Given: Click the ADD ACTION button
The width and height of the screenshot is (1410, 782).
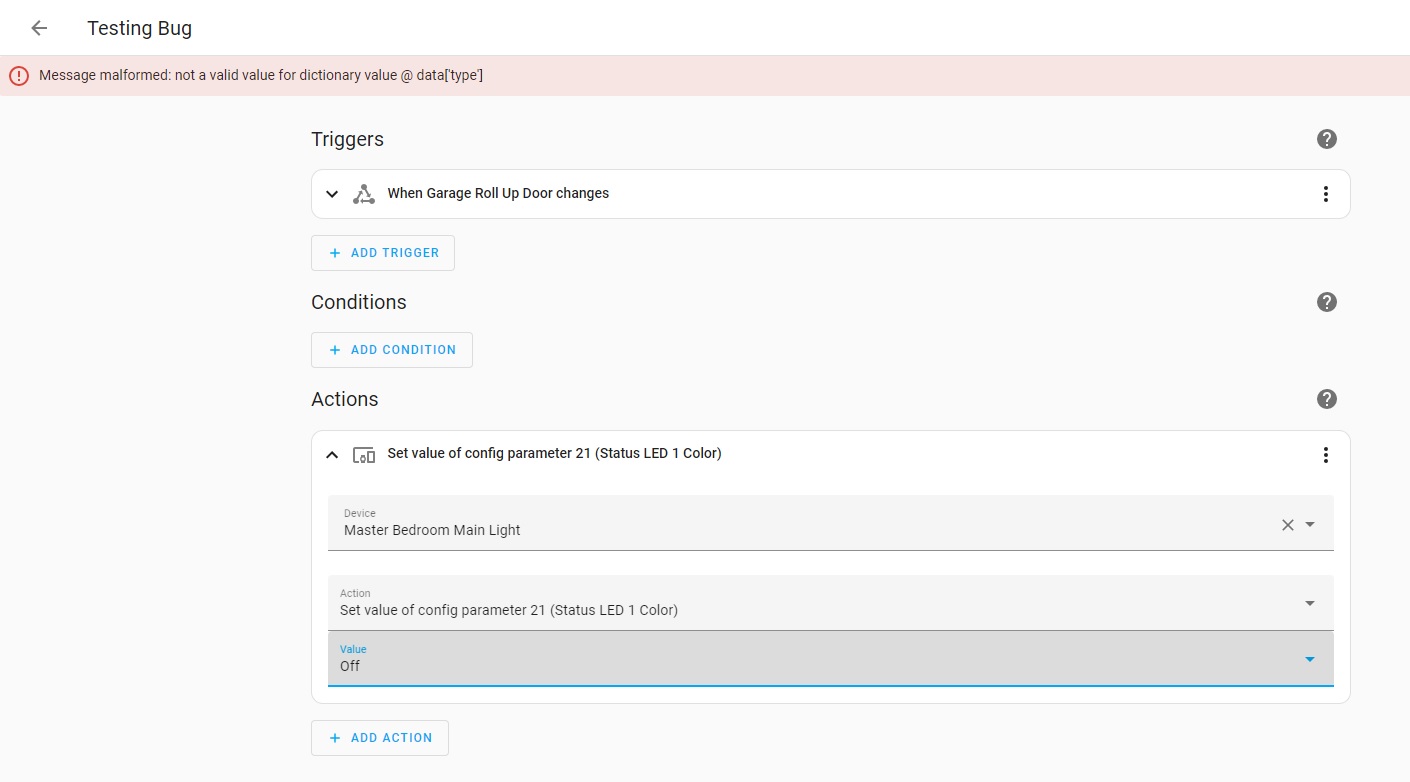Looking at the screenshot, I should 380,737.
